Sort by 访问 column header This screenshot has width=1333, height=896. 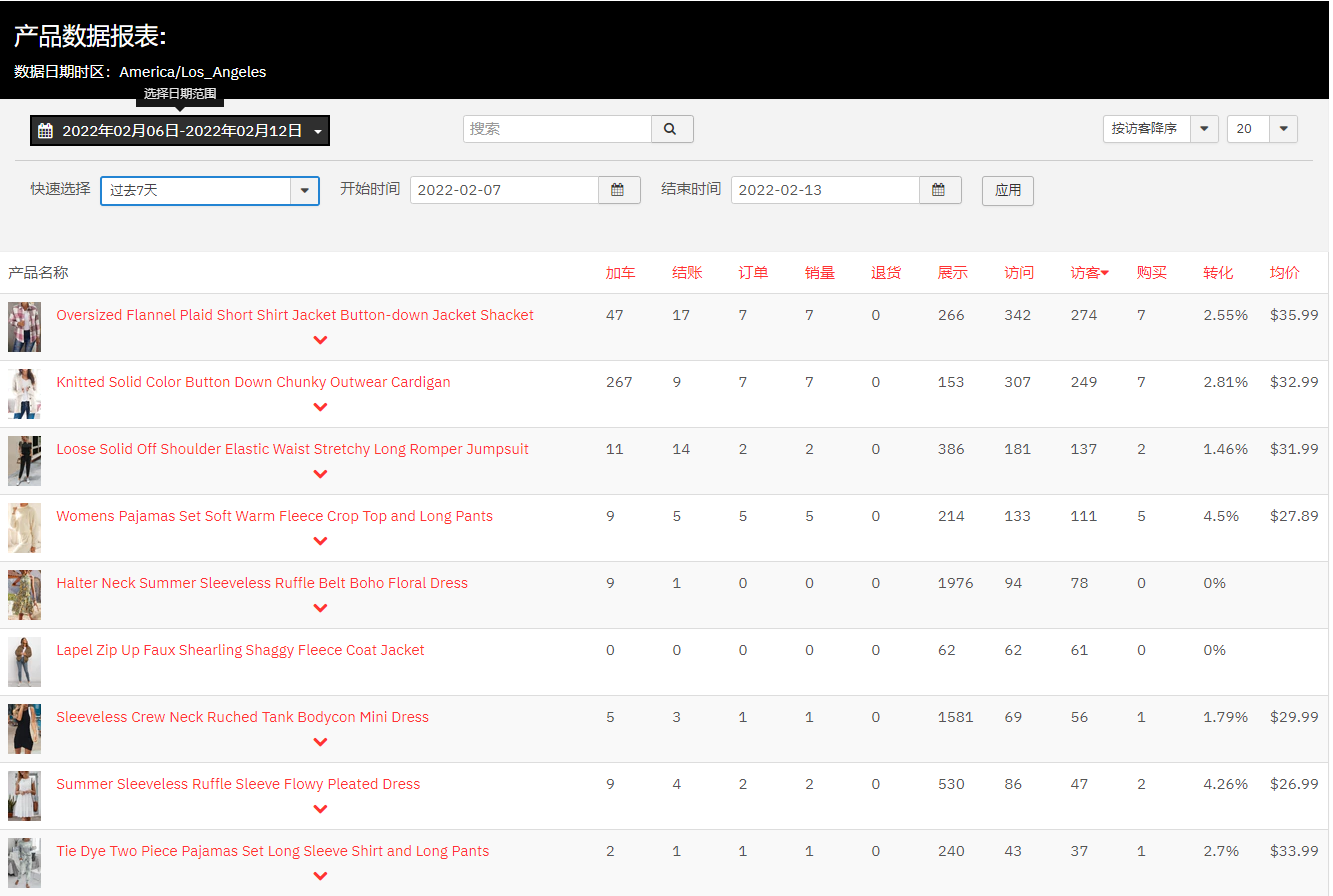point(1019,273)
